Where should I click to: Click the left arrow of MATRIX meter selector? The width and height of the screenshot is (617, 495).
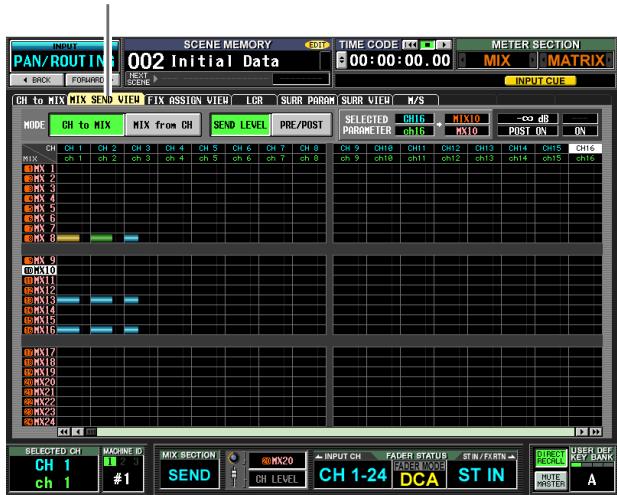[543, 61]
